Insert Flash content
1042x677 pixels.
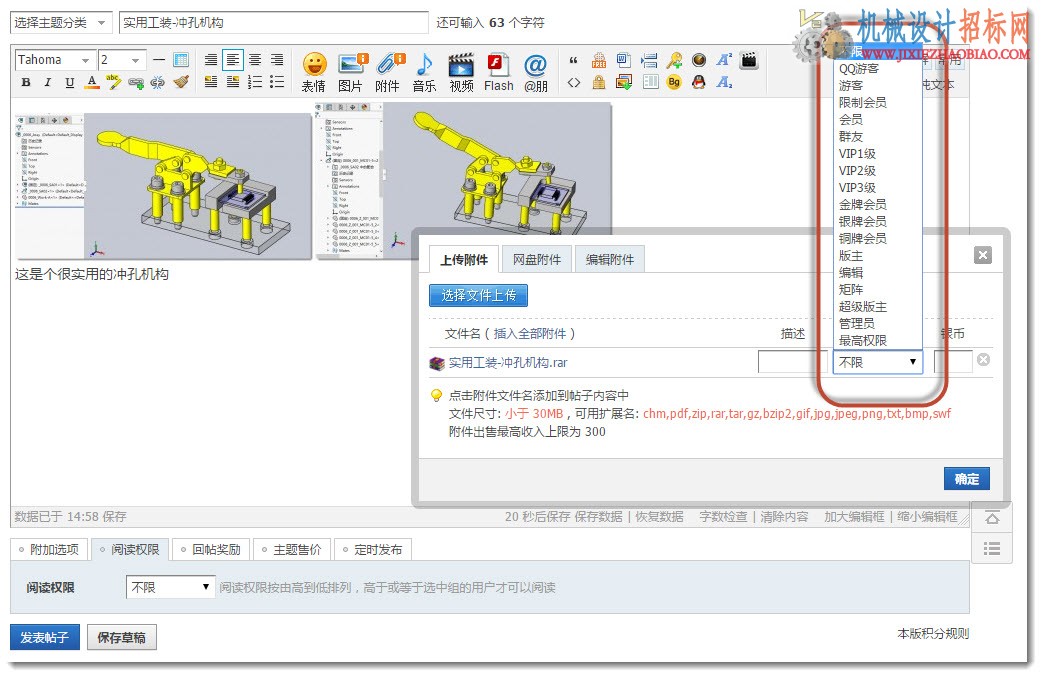[x=498, y=72]
